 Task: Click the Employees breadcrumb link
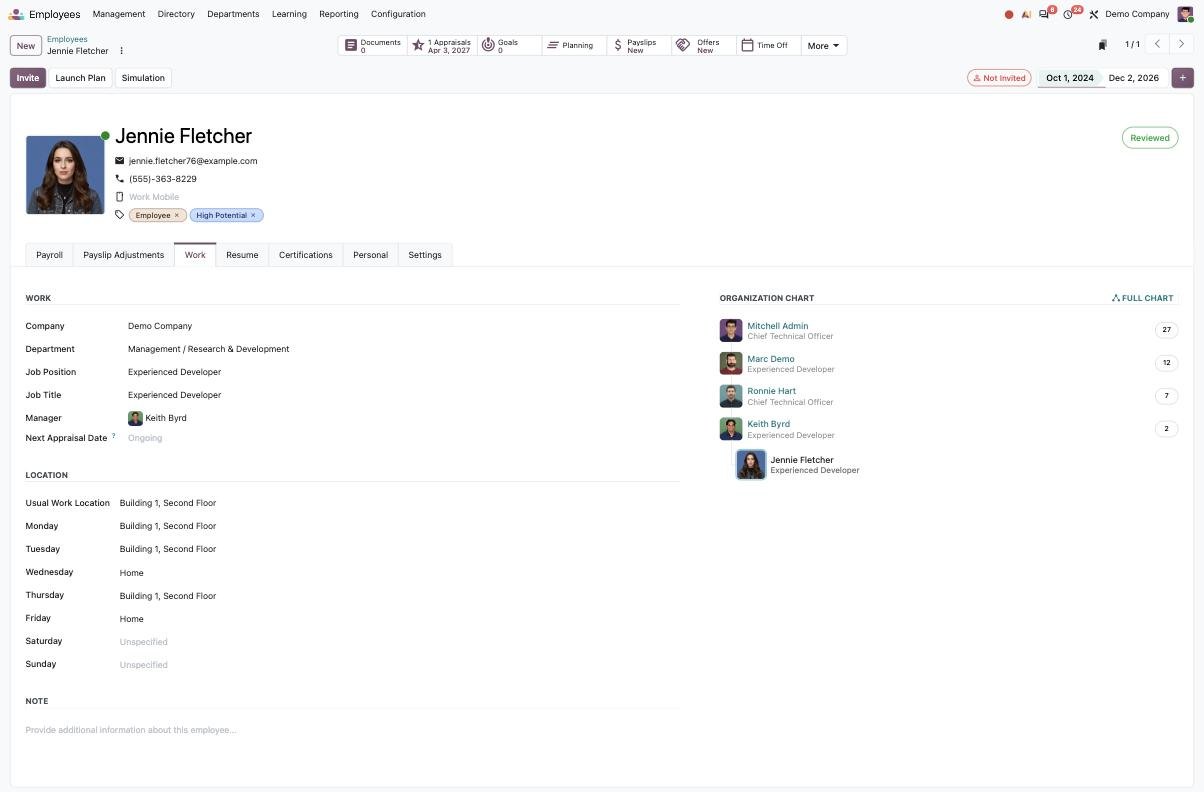tap(67, 39)
